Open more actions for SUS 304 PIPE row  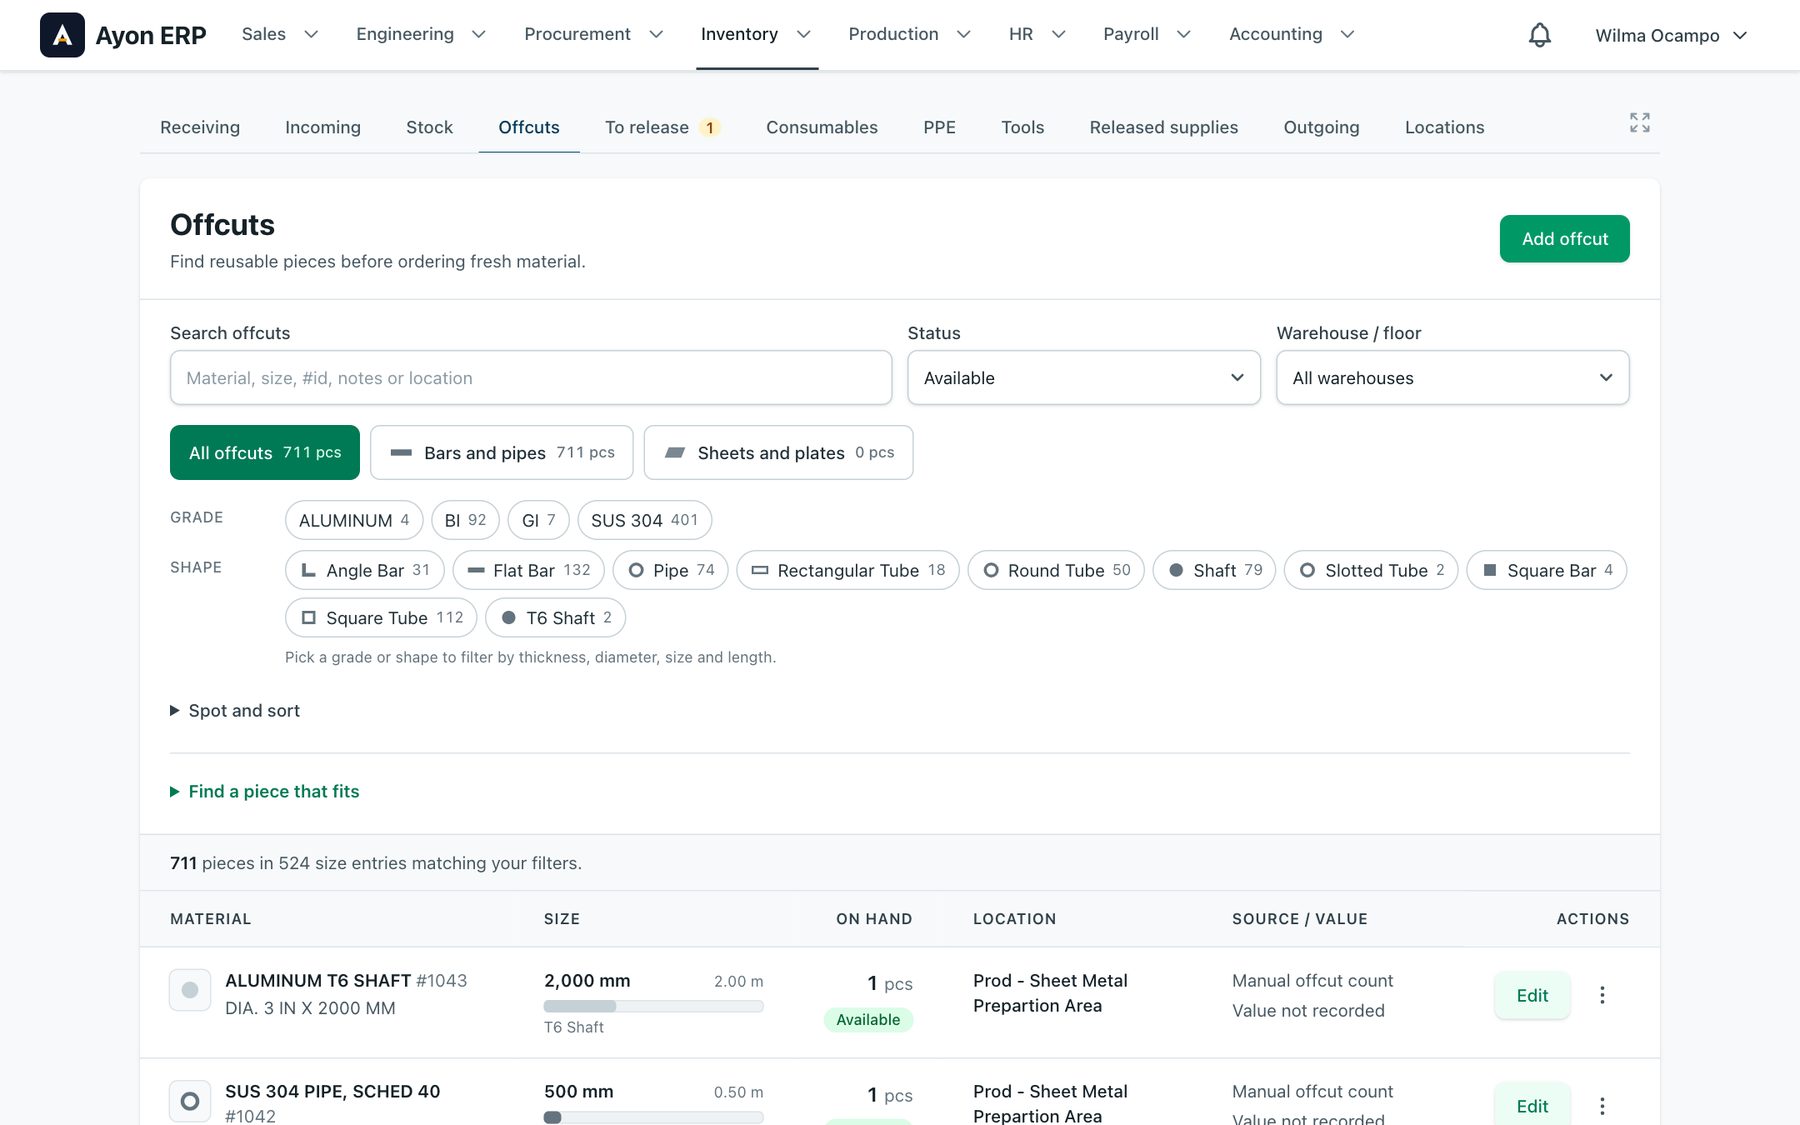click(1602, 1106)
